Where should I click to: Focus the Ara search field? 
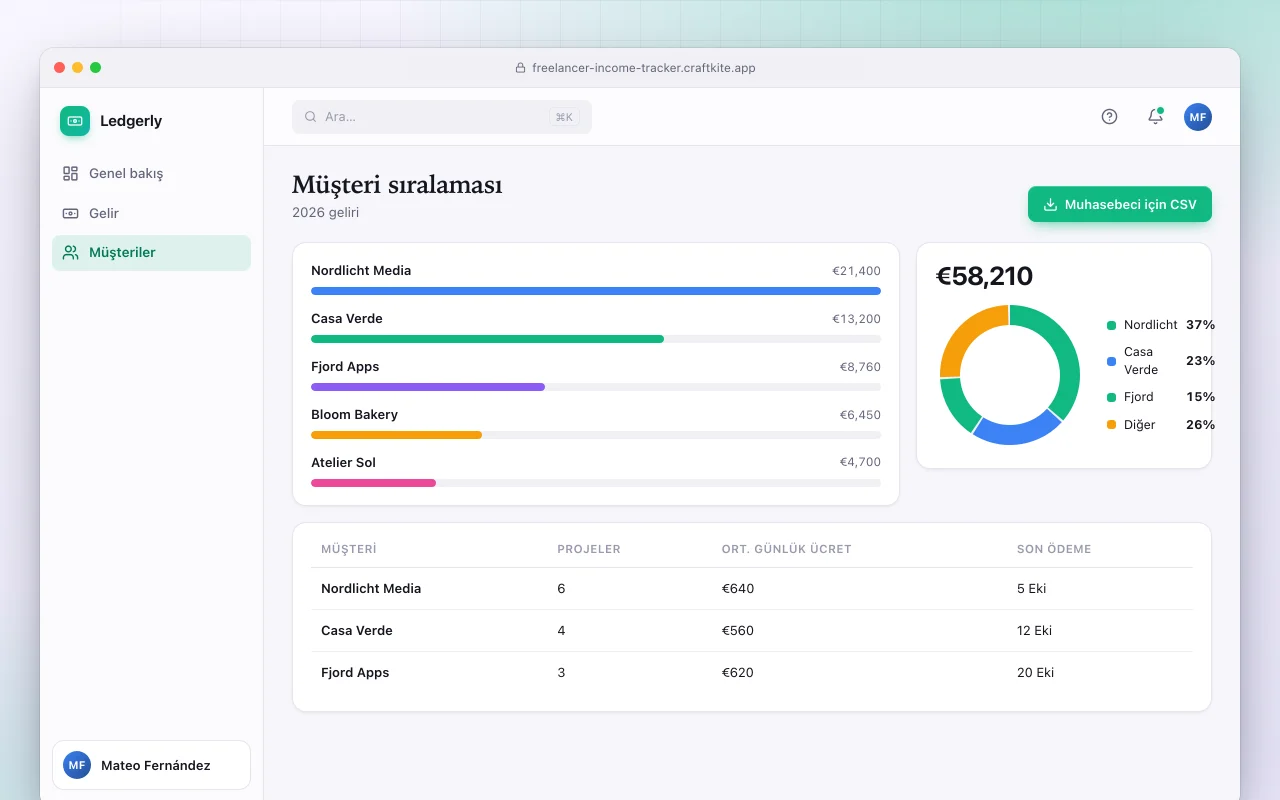pos(442,117)
